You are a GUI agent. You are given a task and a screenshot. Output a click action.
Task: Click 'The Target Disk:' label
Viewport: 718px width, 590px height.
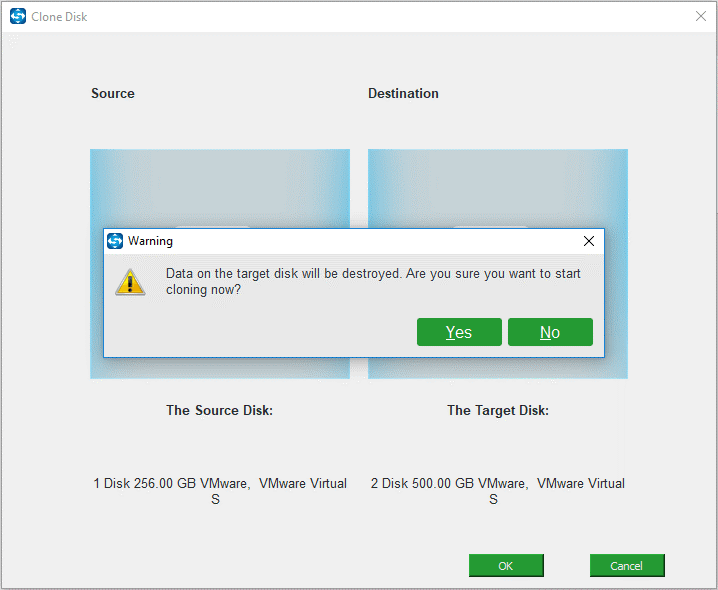pos(498,410)
